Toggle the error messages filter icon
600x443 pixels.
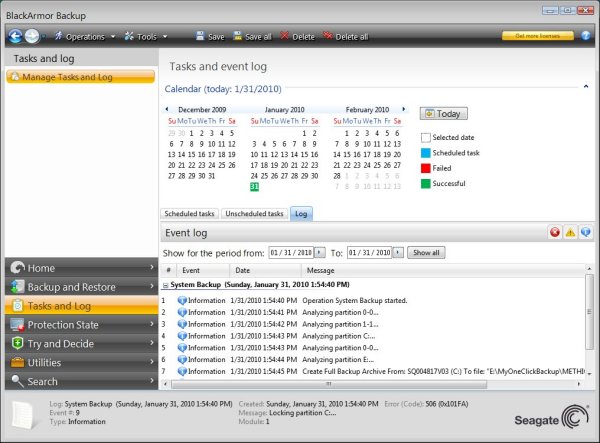tap(555, 232)
